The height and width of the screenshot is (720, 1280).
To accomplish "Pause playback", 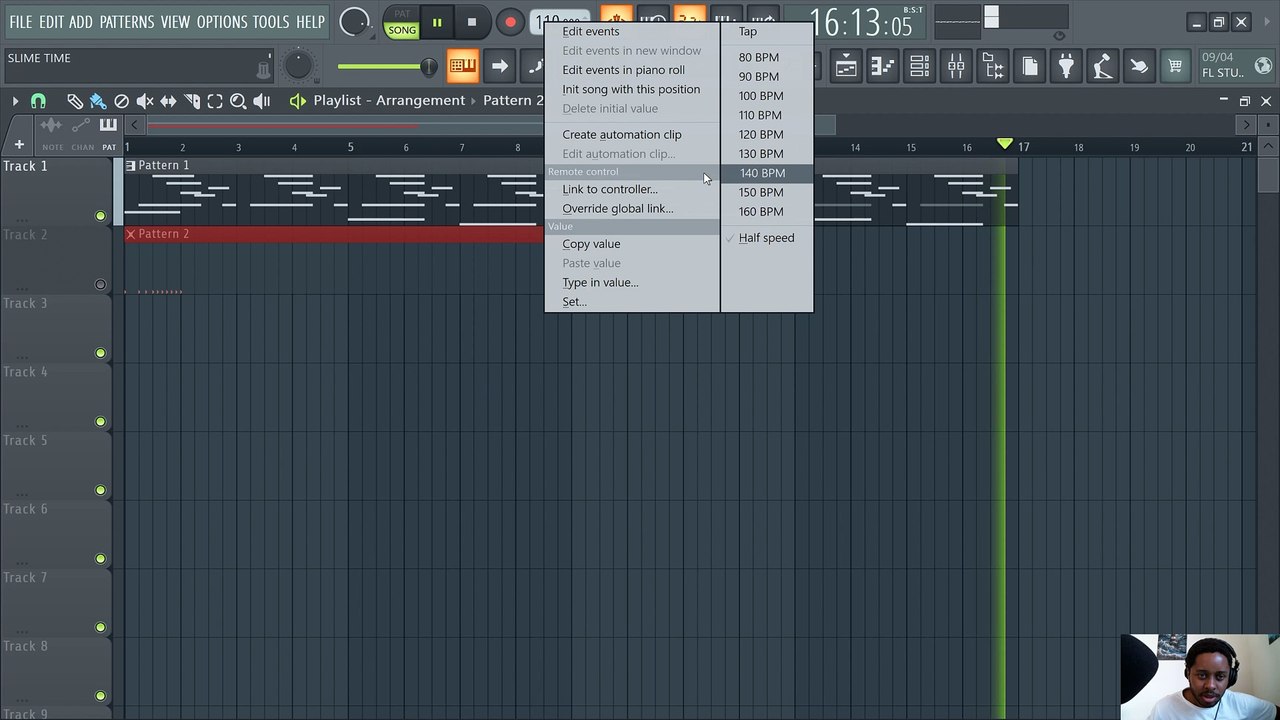I will pos(437,22).
